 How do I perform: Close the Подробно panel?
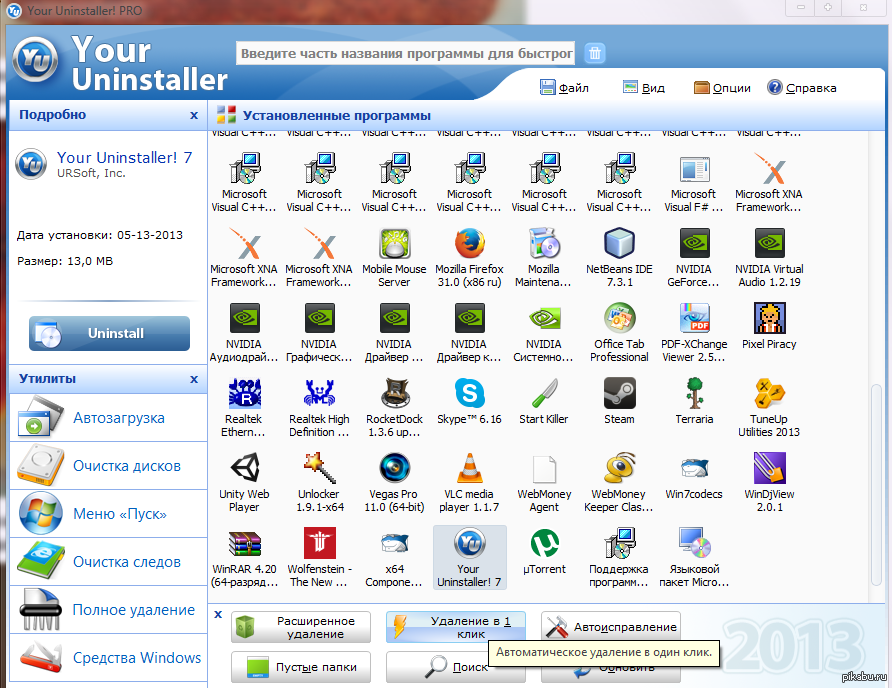point(194,115)
